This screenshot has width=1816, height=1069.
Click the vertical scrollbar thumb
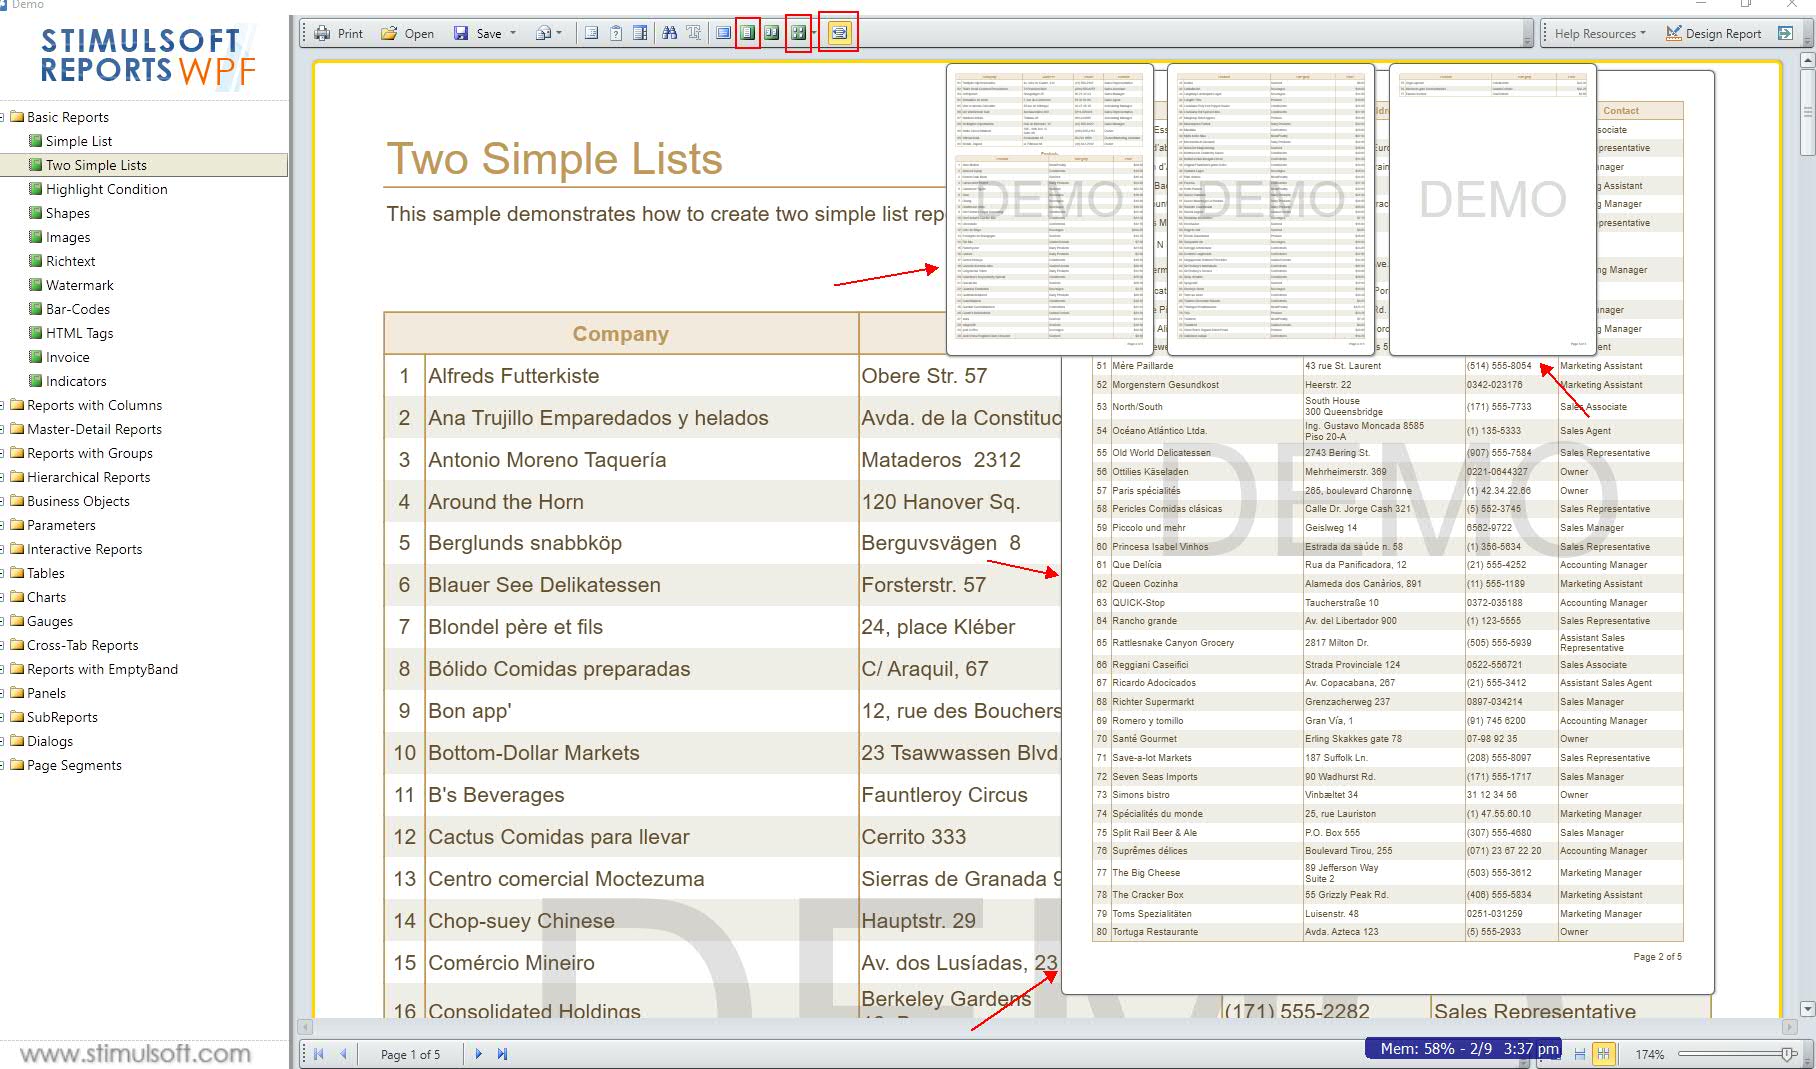click(x=1807, y=113)
